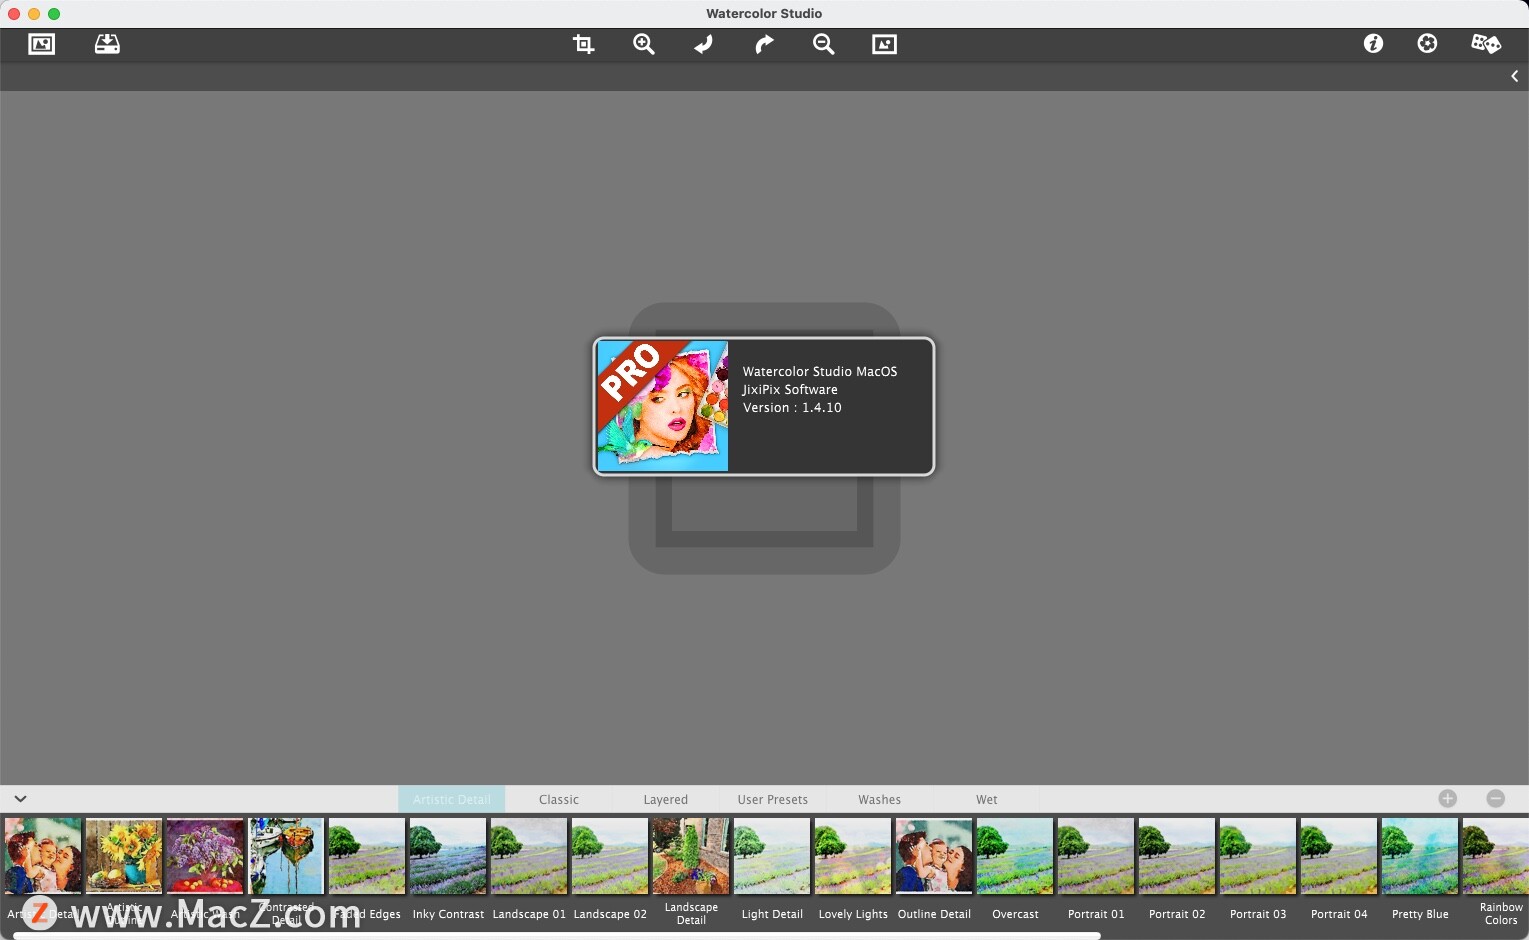
Task: Switch to the Washes tab
Action: (x=880, y=799)
